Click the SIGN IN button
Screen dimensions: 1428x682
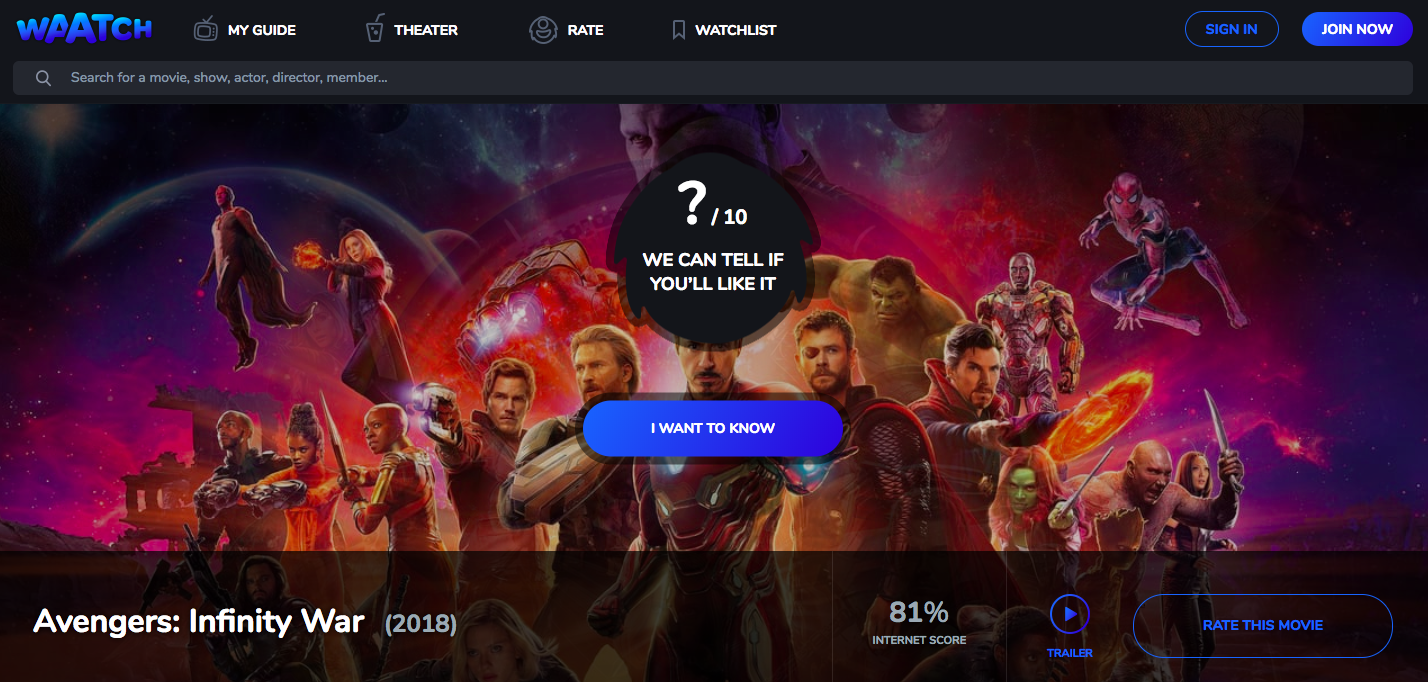pos(1231,29)
